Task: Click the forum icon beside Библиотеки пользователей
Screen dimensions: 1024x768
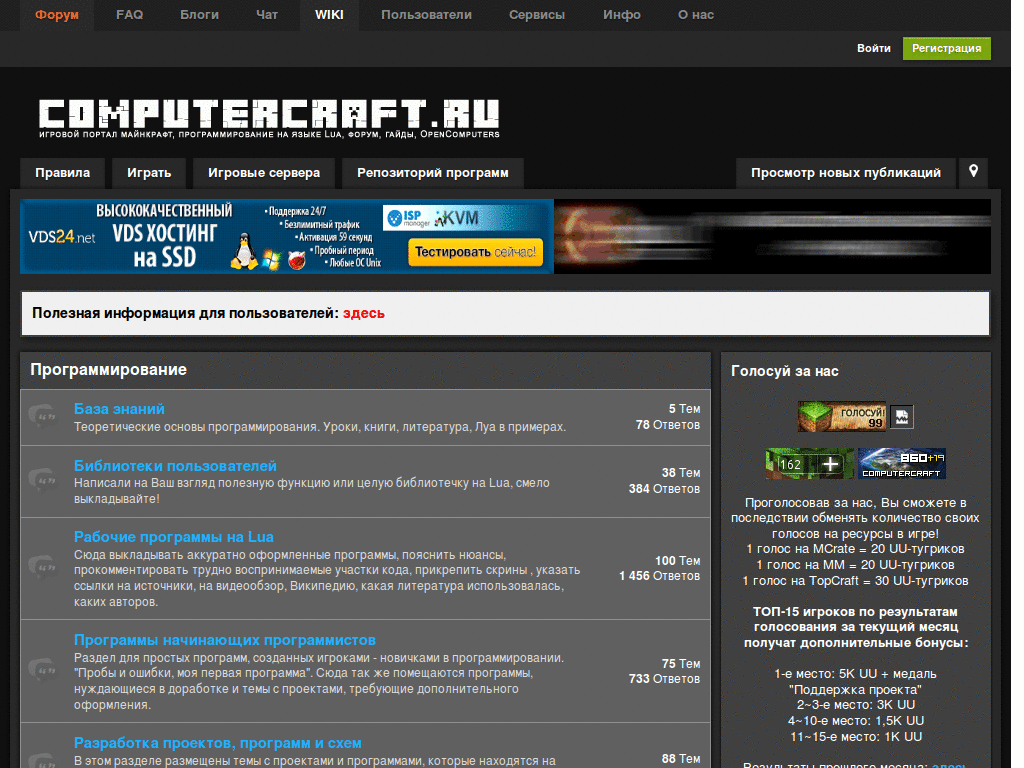Action: click(x=44, y=481)
